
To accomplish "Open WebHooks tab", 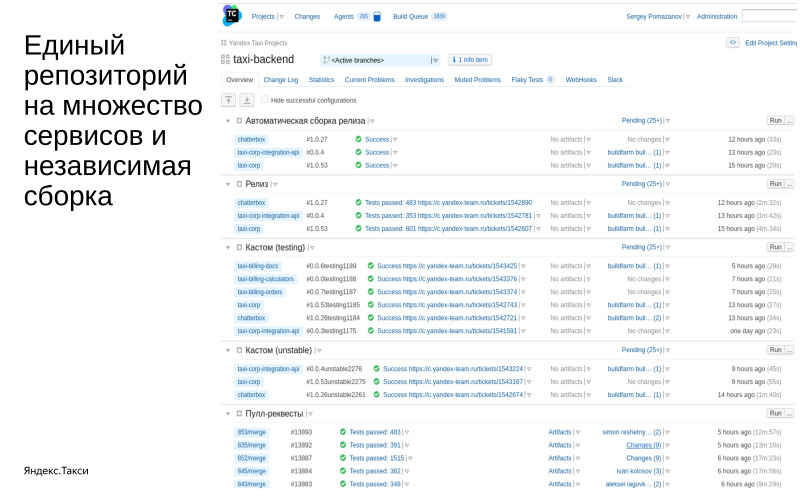I will point(581,80).
